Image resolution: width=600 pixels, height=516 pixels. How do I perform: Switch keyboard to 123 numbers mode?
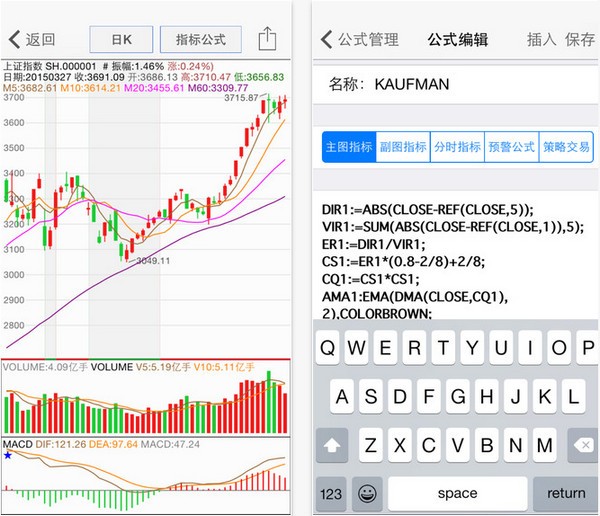[x=329, y=493]
